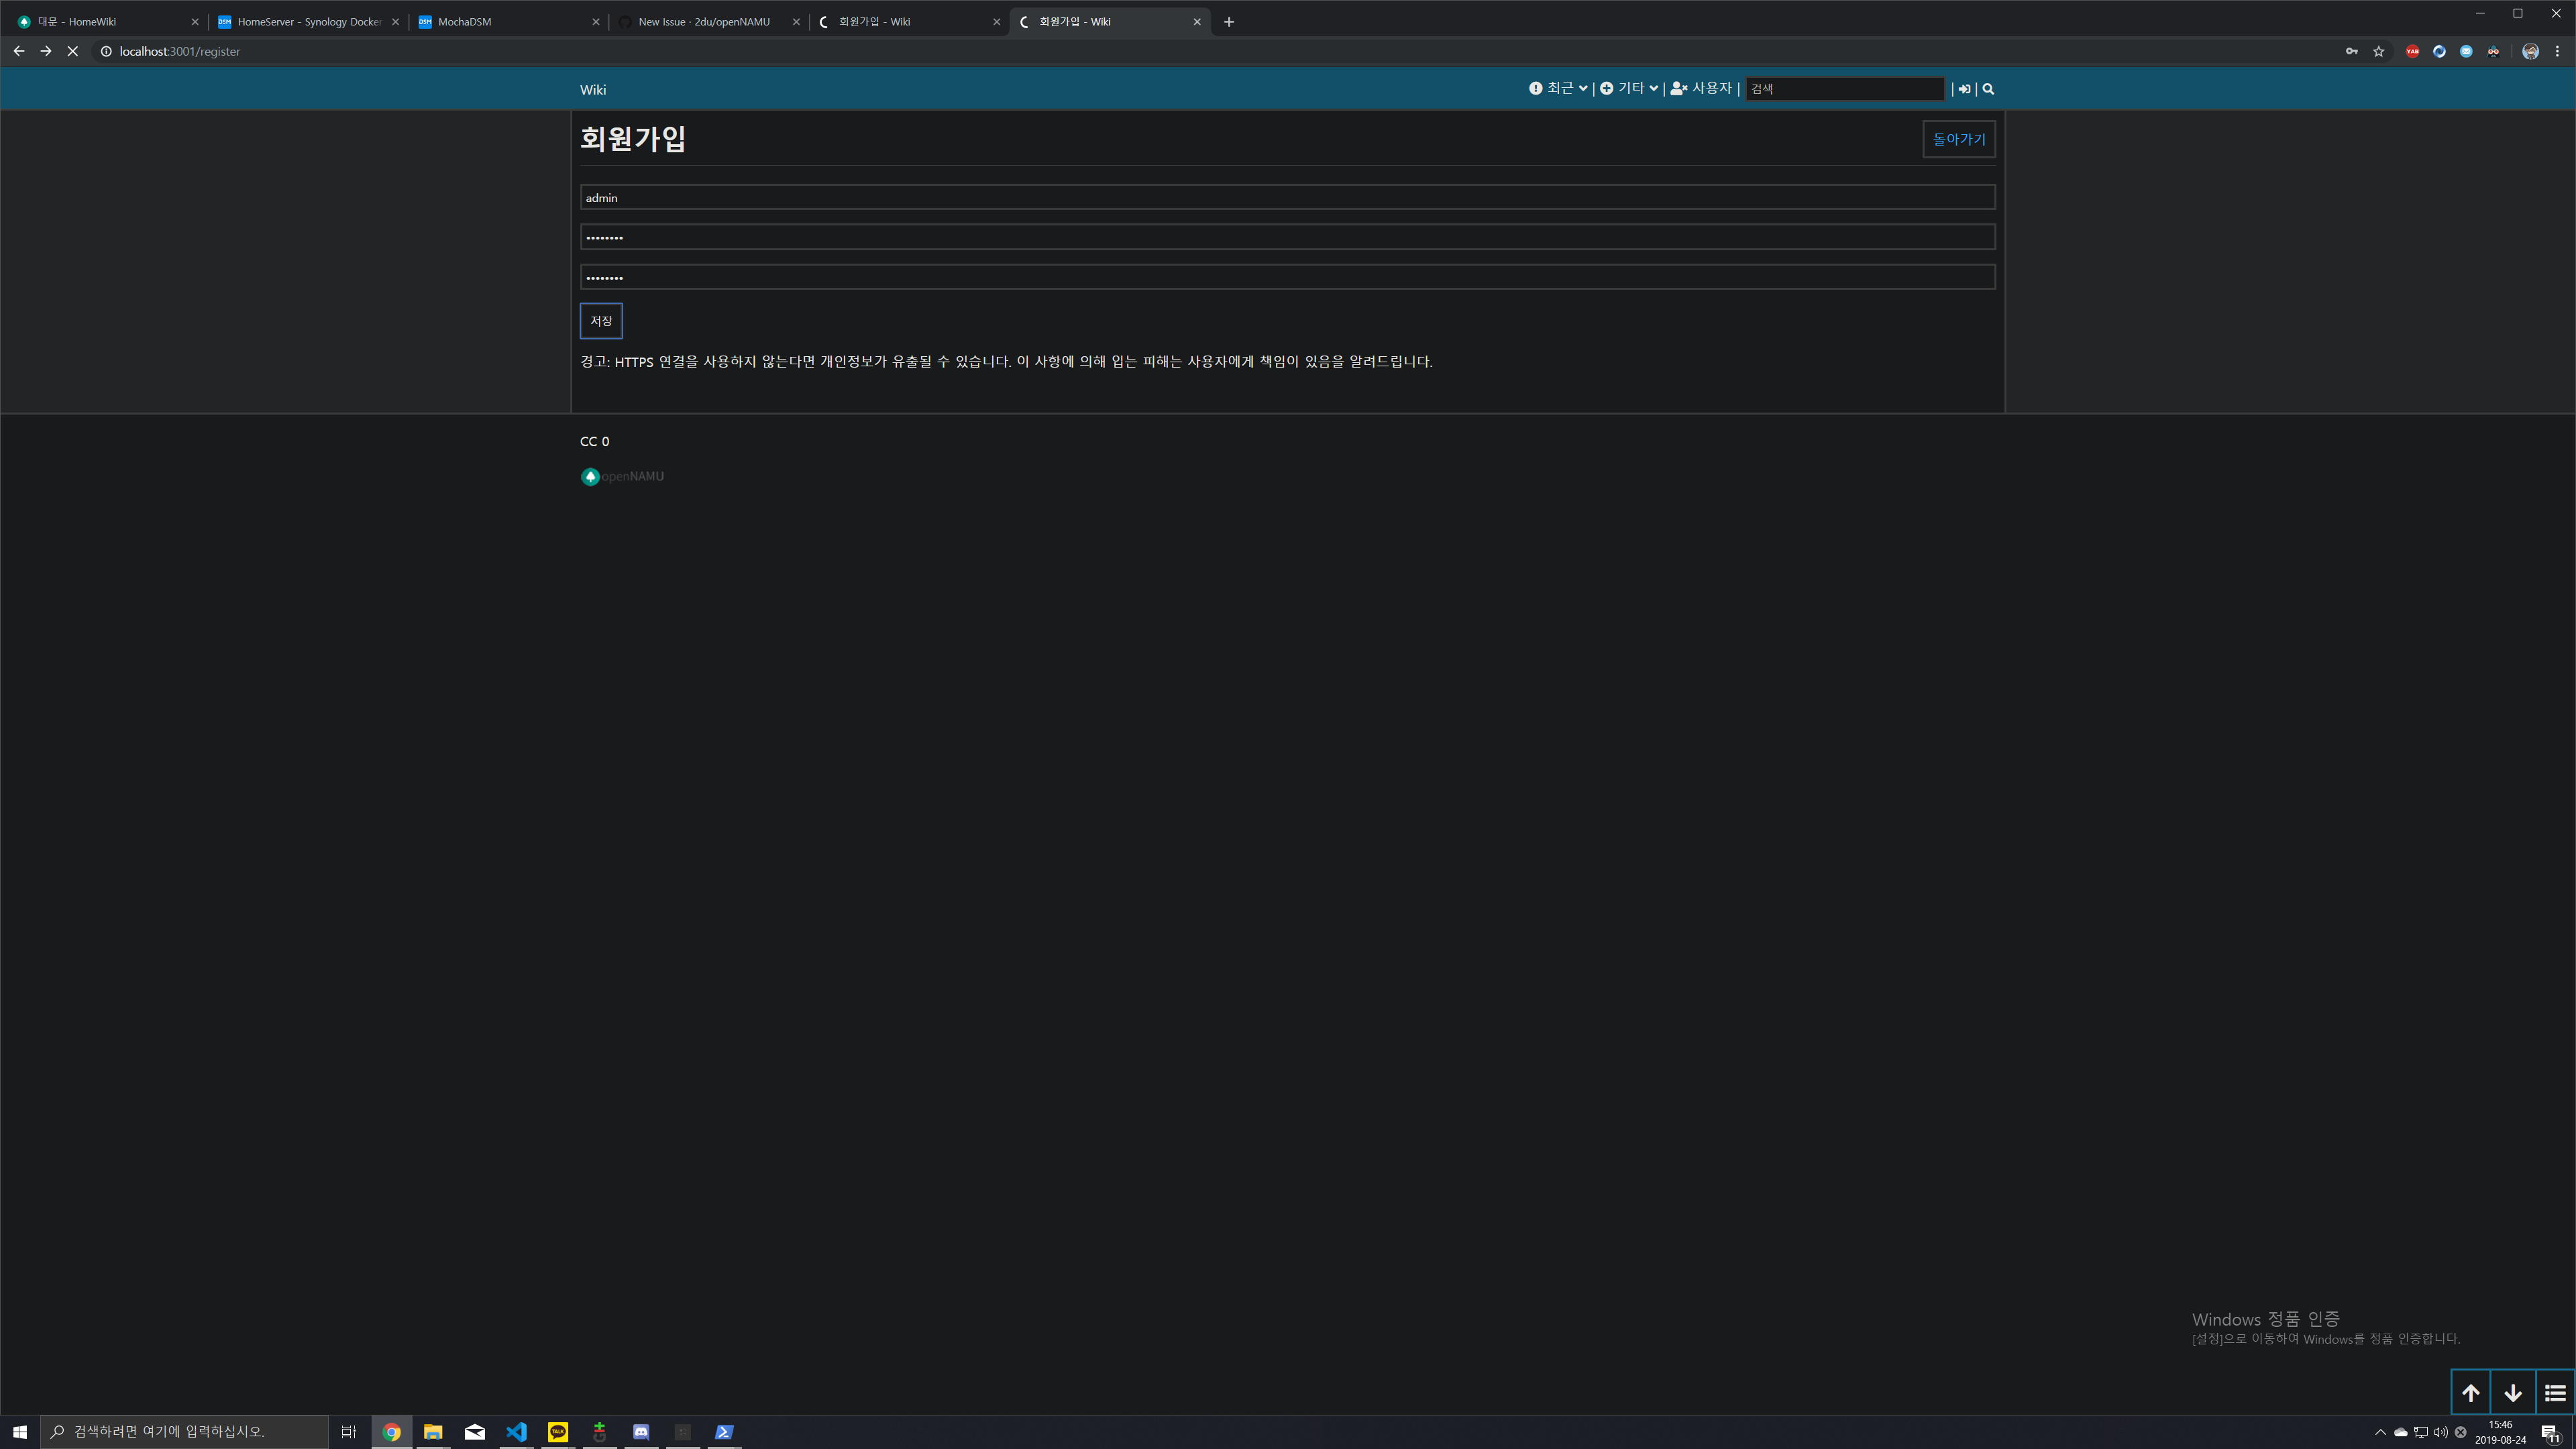2576x1449 pixels.
Task: Click the 저장 save button
Action: (x=601, y=321)
